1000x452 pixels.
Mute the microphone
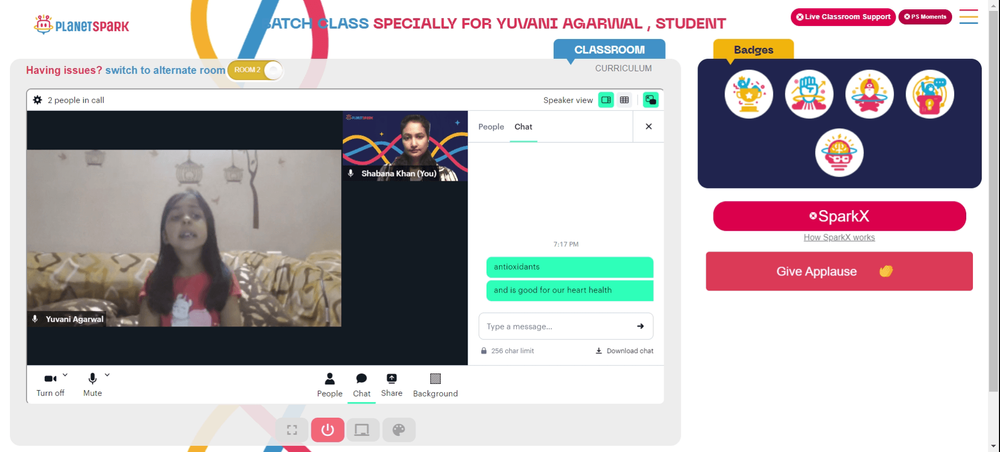pyautogui.click(x=92, y=385)
